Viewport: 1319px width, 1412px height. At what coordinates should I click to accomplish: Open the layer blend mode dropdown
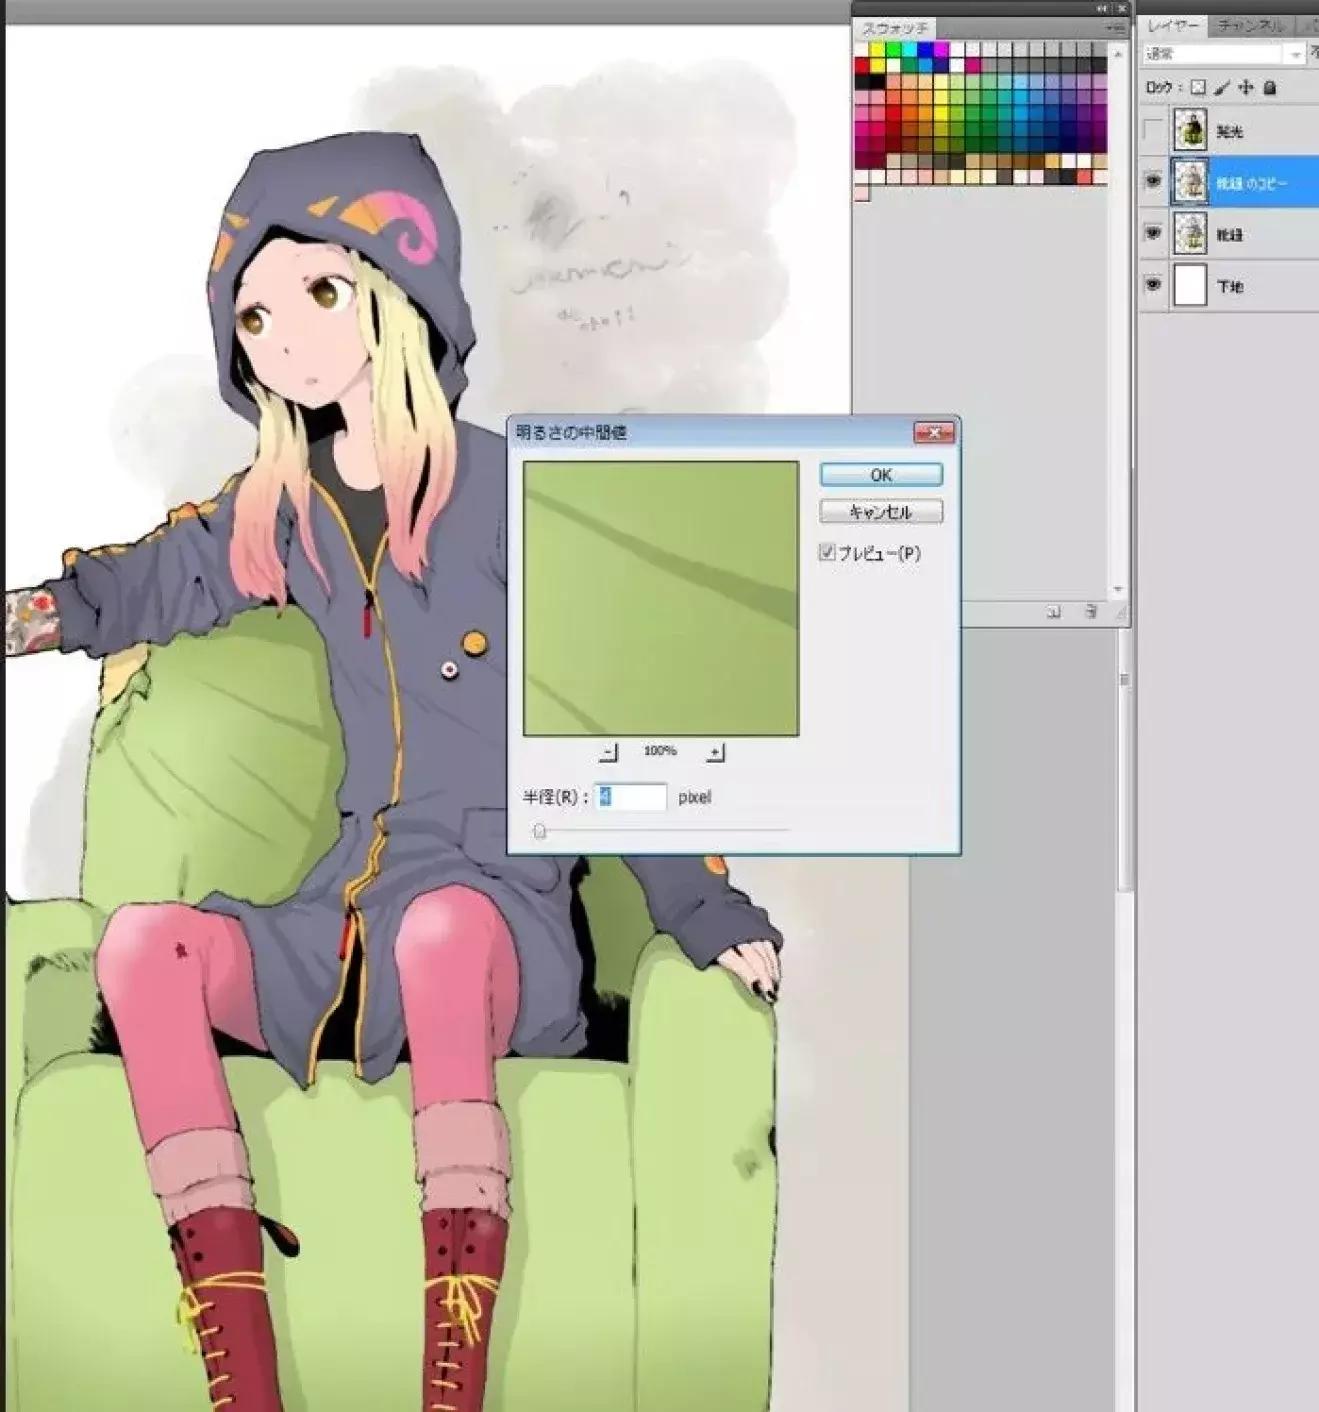tap(1224, 54)
